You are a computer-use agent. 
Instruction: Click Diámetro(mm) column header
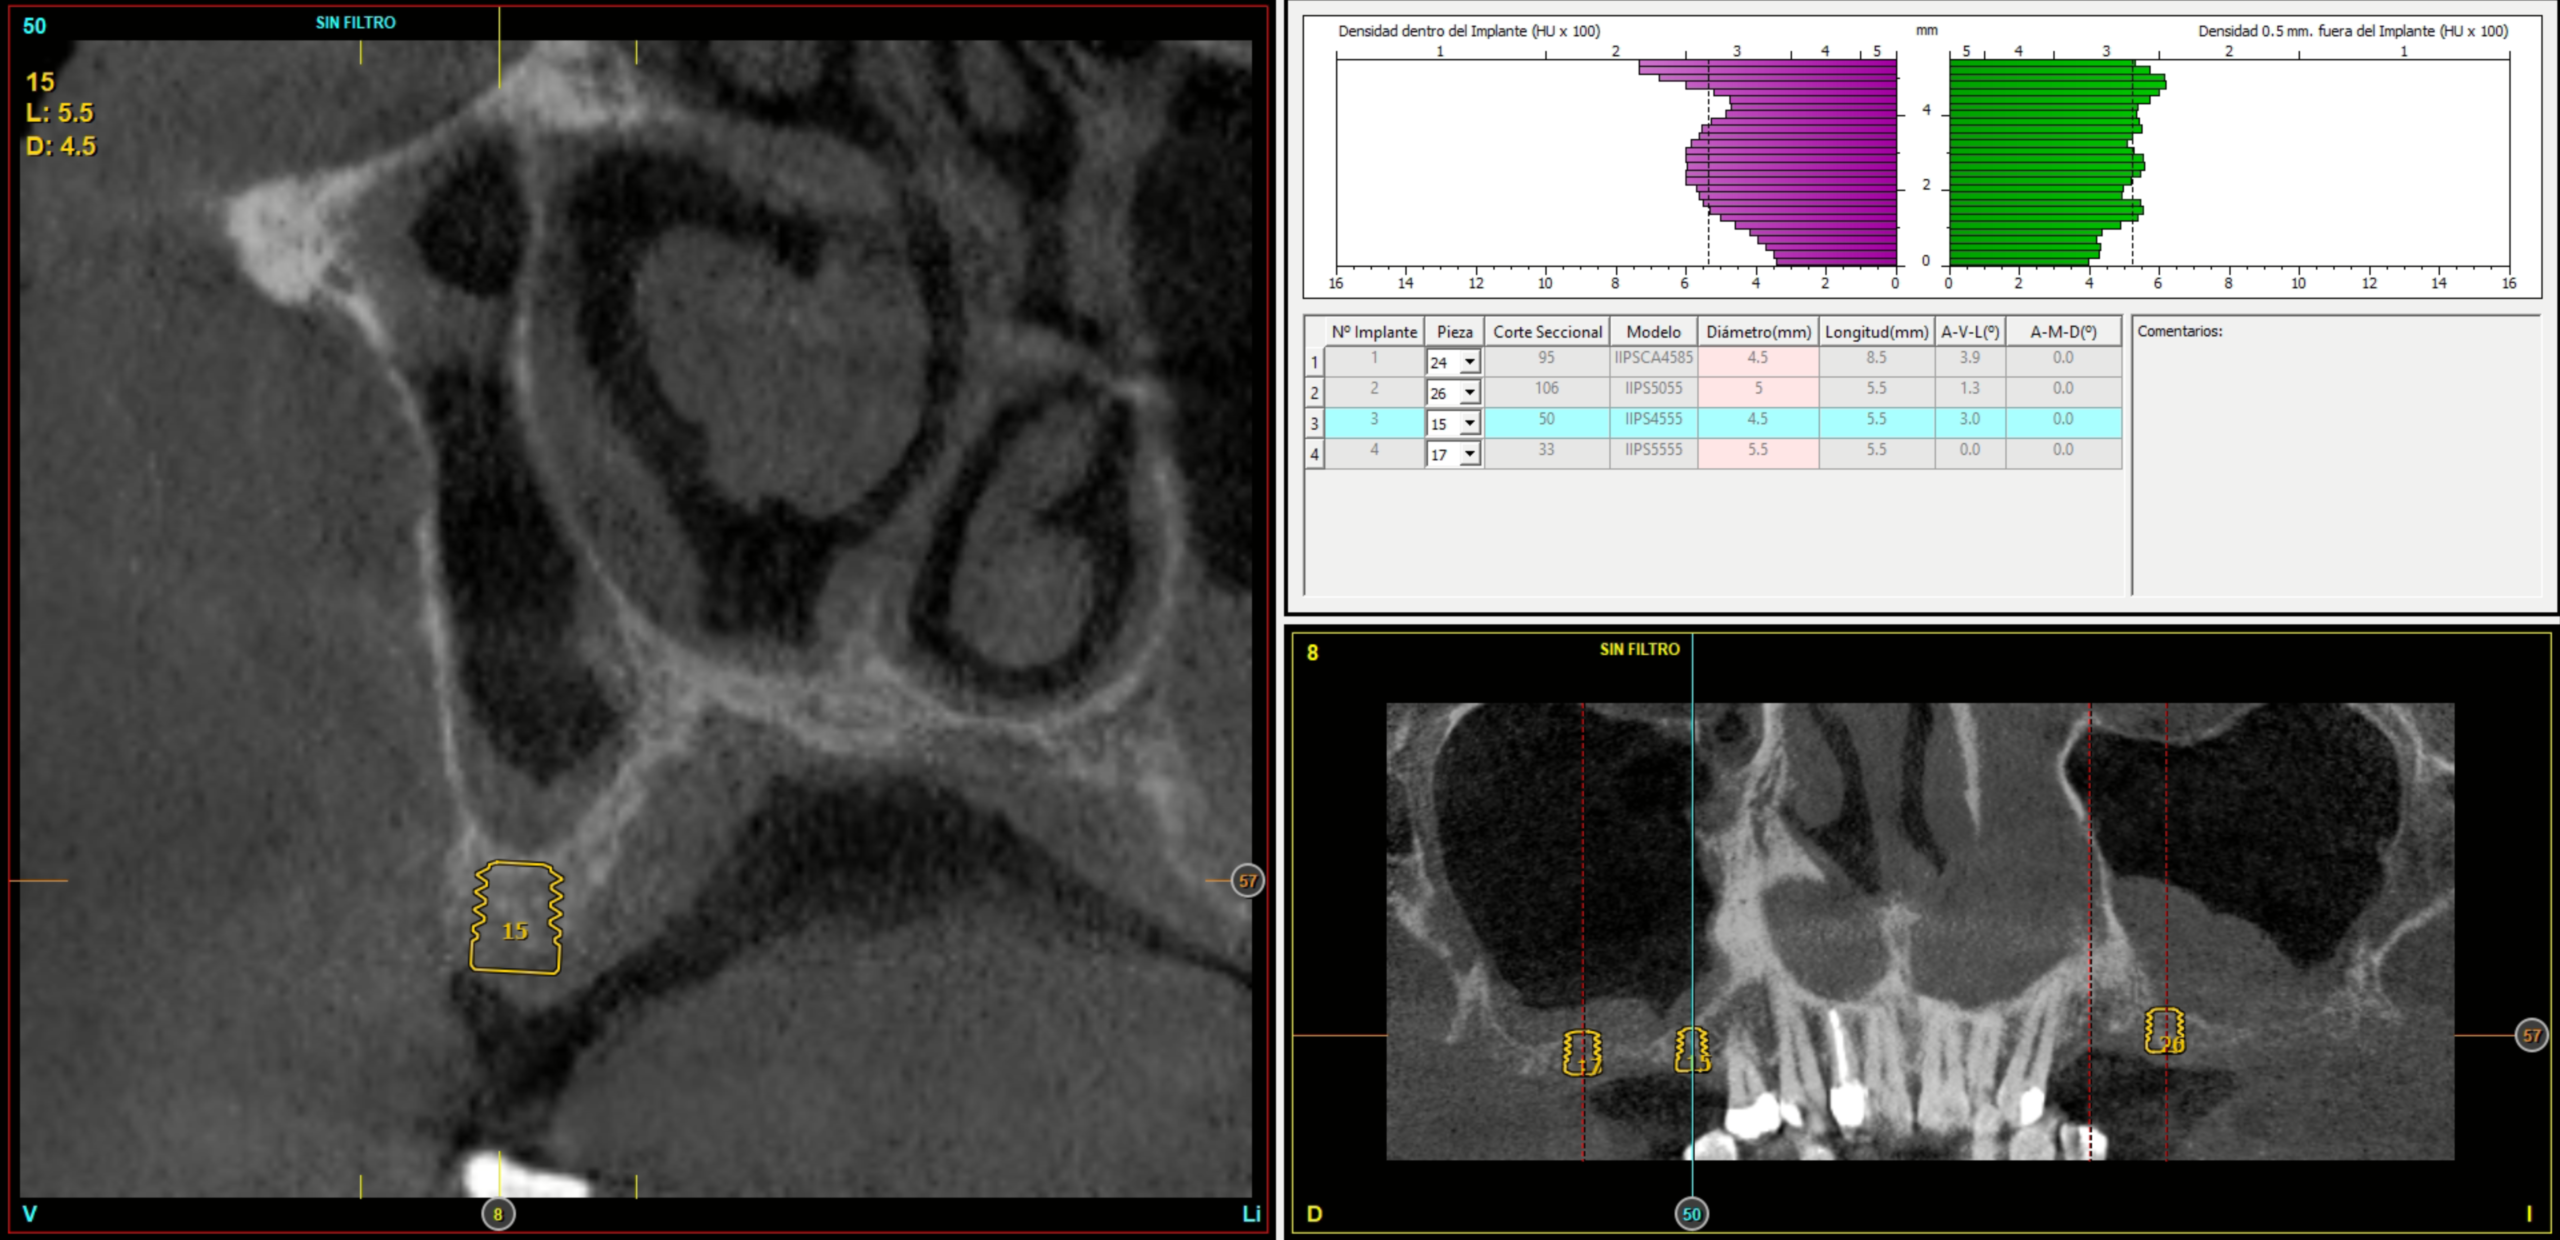[x=1758, y=332]
